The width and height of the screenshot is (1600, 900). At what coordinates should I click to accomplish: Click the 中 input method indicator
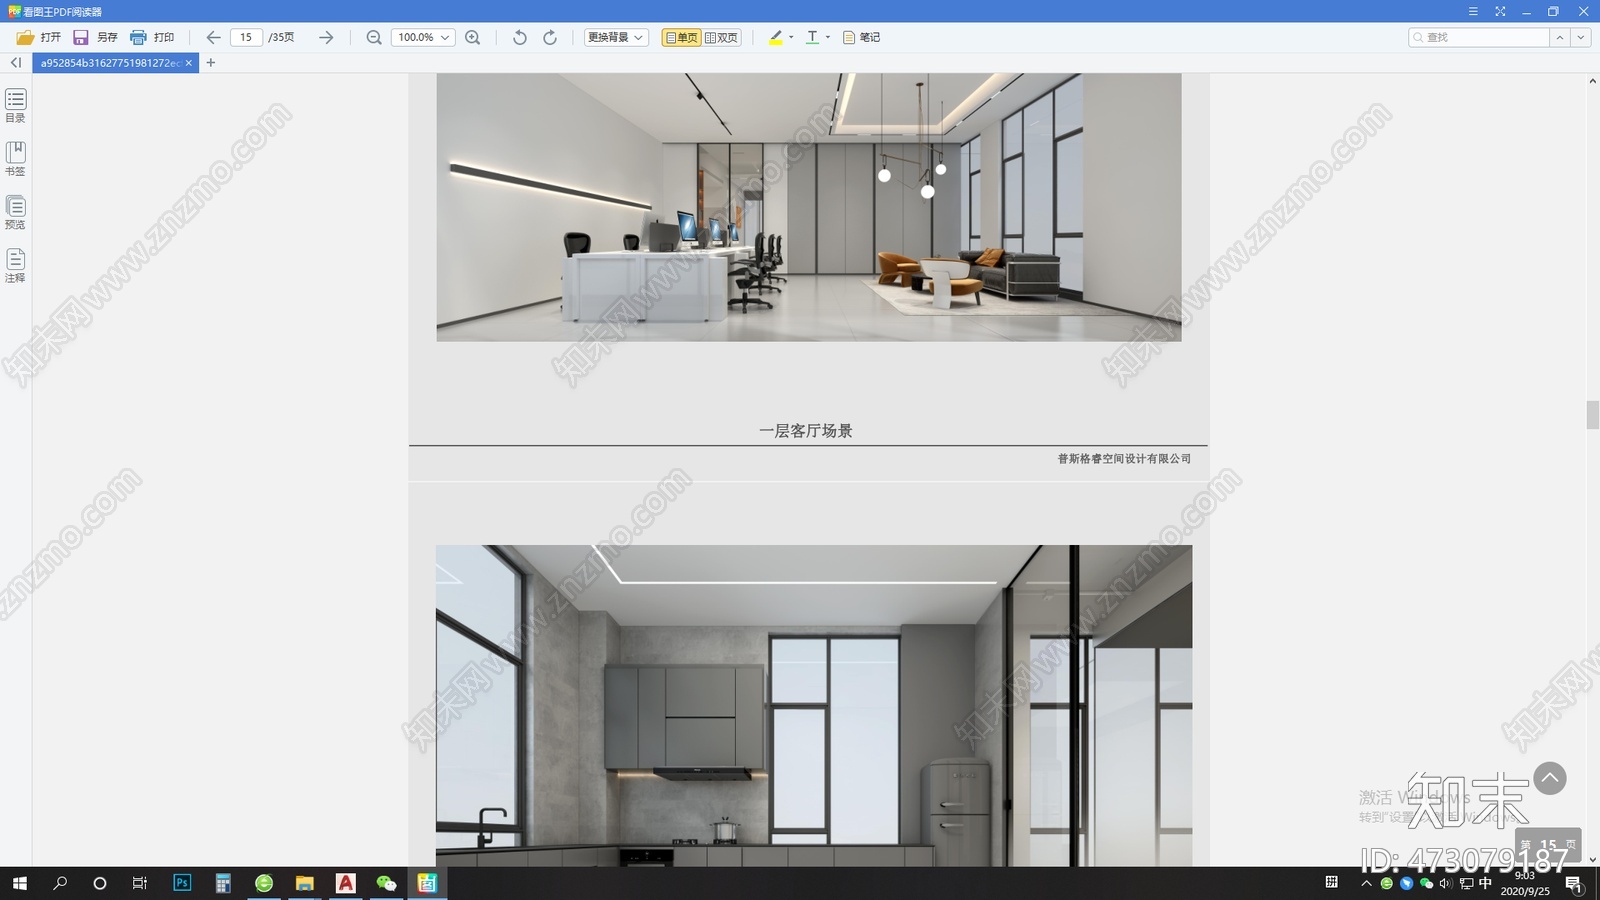tap(1486, 883)
